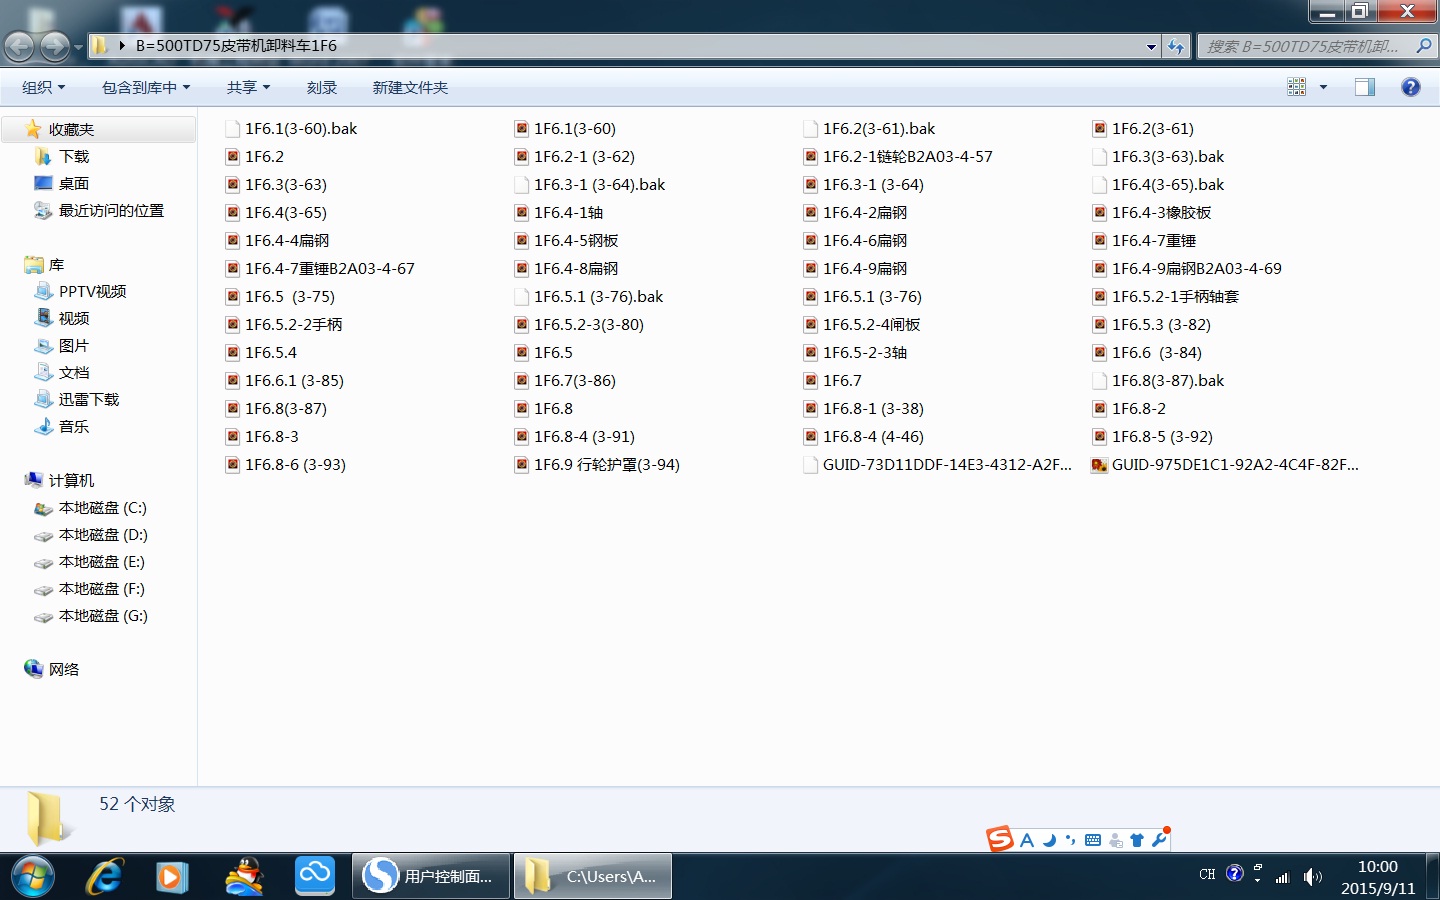Open the 包含到库中 dropdown menu
This screenshot has height=900, width=1440.
tap(146, 87)
